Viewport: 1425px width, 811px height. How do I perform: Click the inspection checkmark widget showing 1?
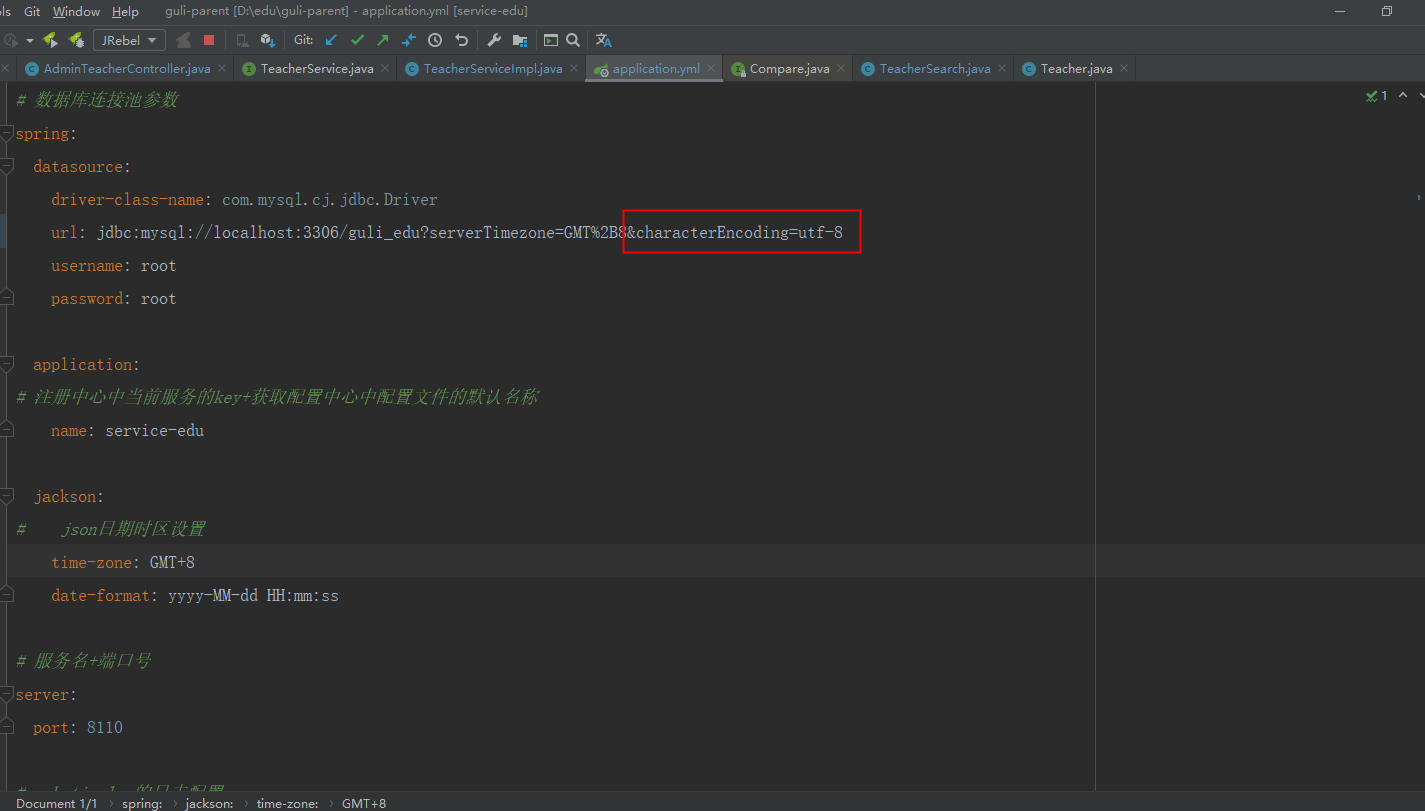1376,96
